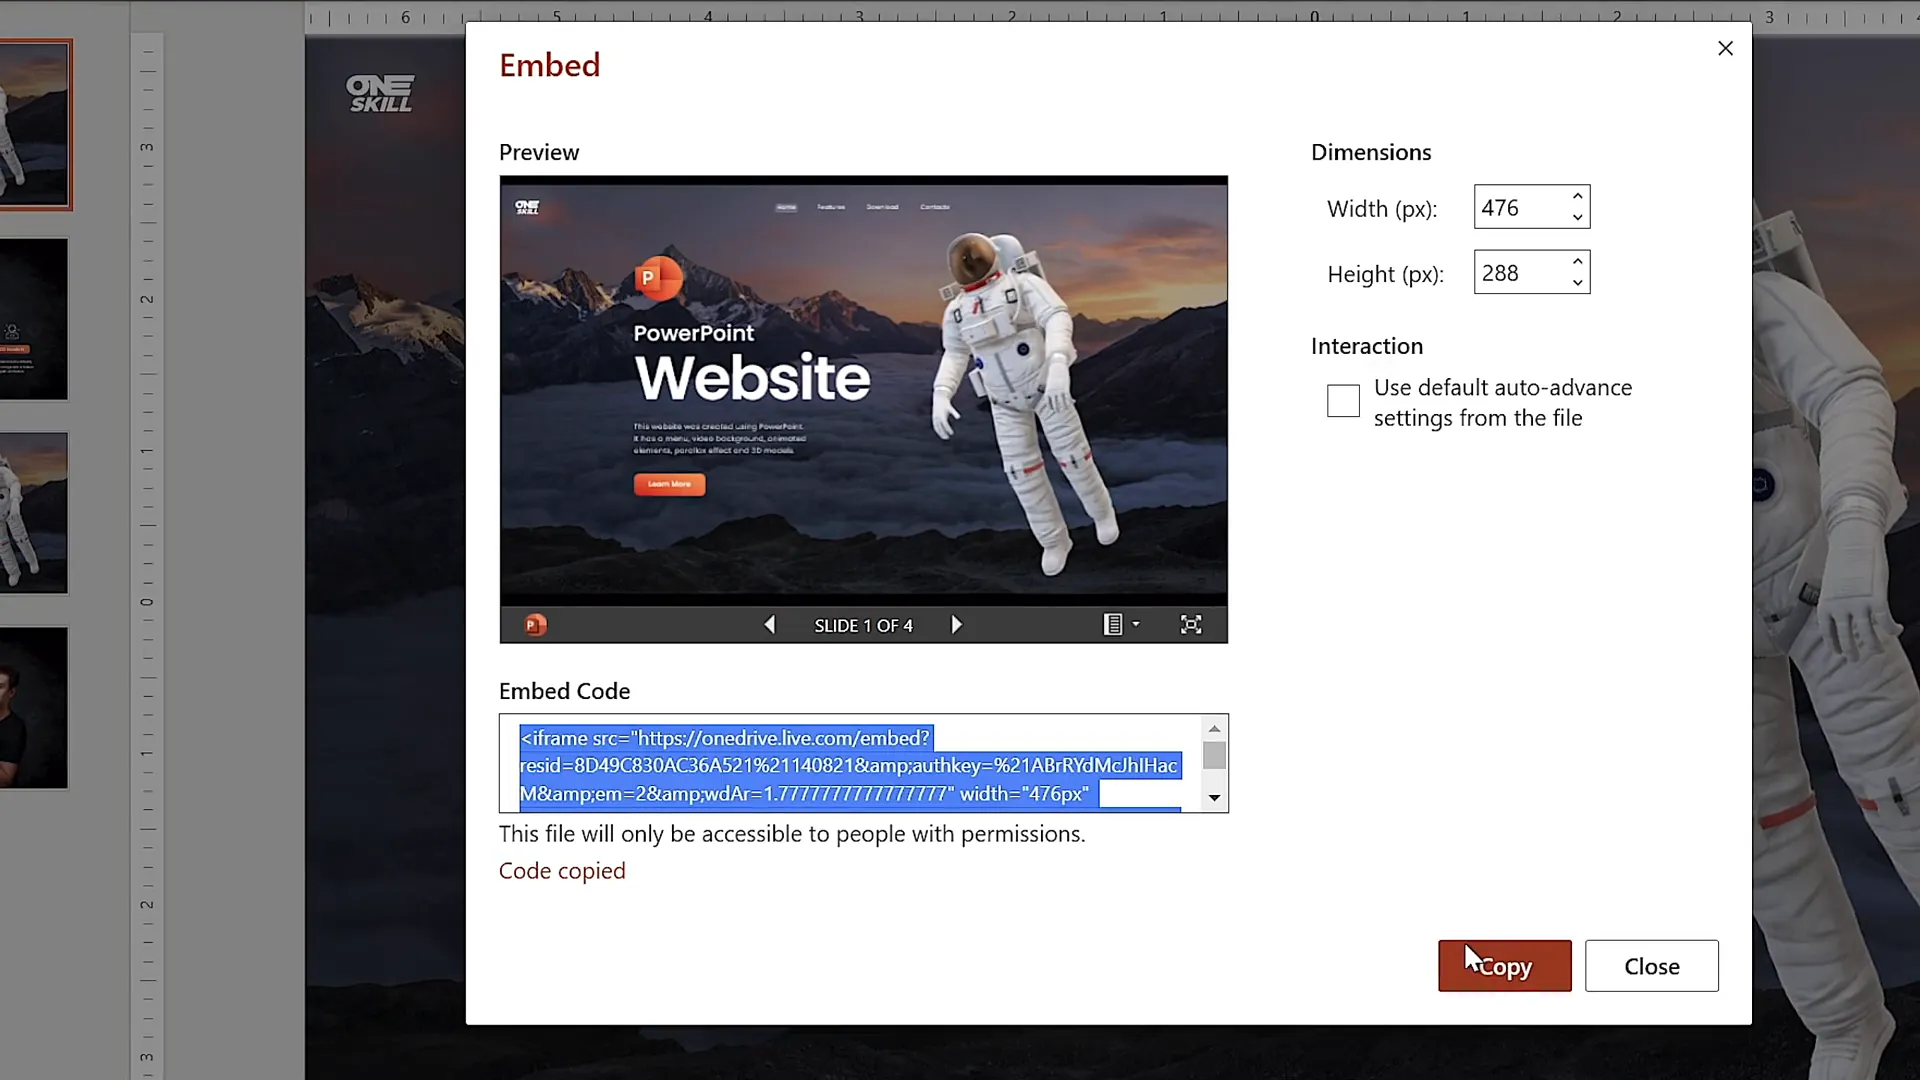The width and height of the screenshot is (1920, 1080).
Task: Click the Copy button
Action: click(1504, 966)
